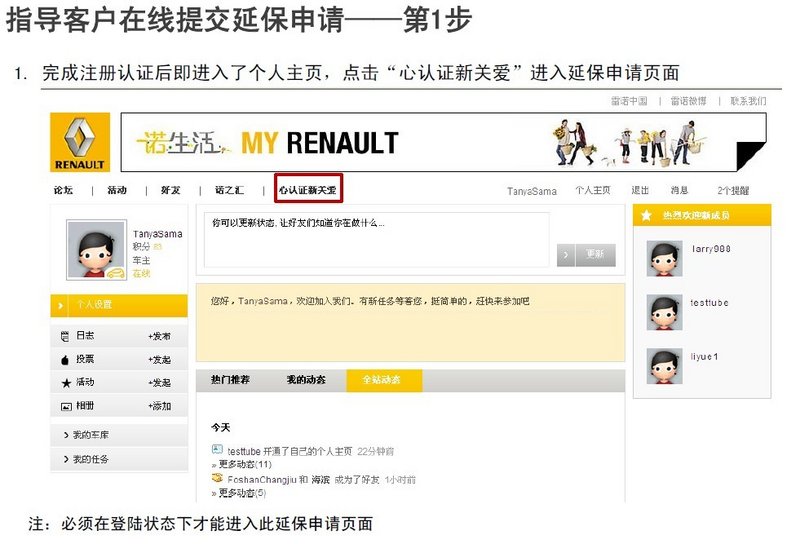
Task: Click liyue1's avatar
Action: pyautogui.click(x=664, y=366)
